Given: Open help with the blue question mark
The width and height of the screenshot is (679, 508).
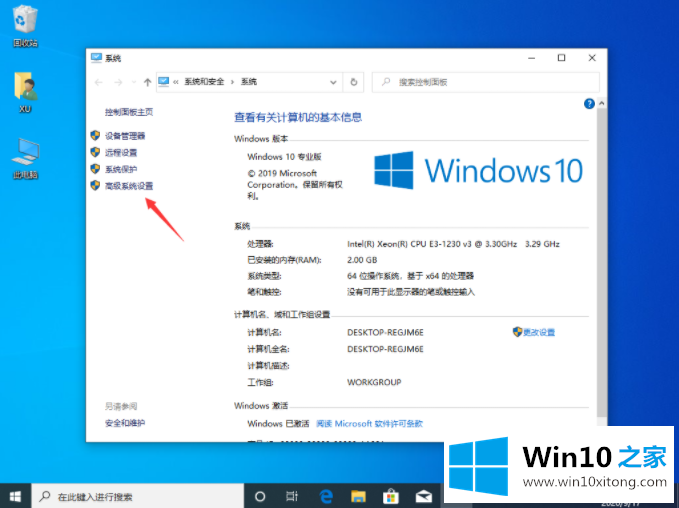Looking at the screenshot, I should click(x=589, y=104).
